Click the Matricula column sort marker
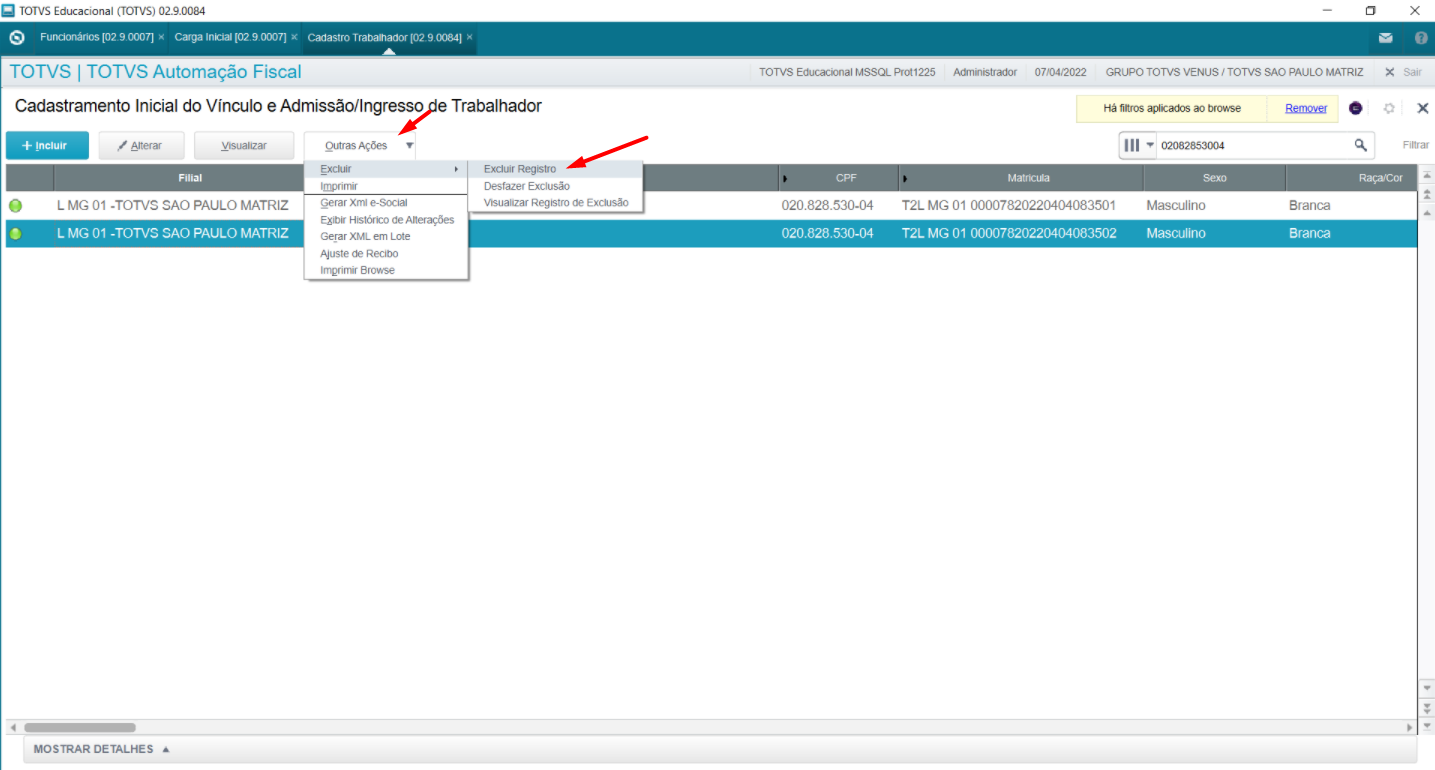1435x770 pixels. pyautogui.click(x=904, y=178)
